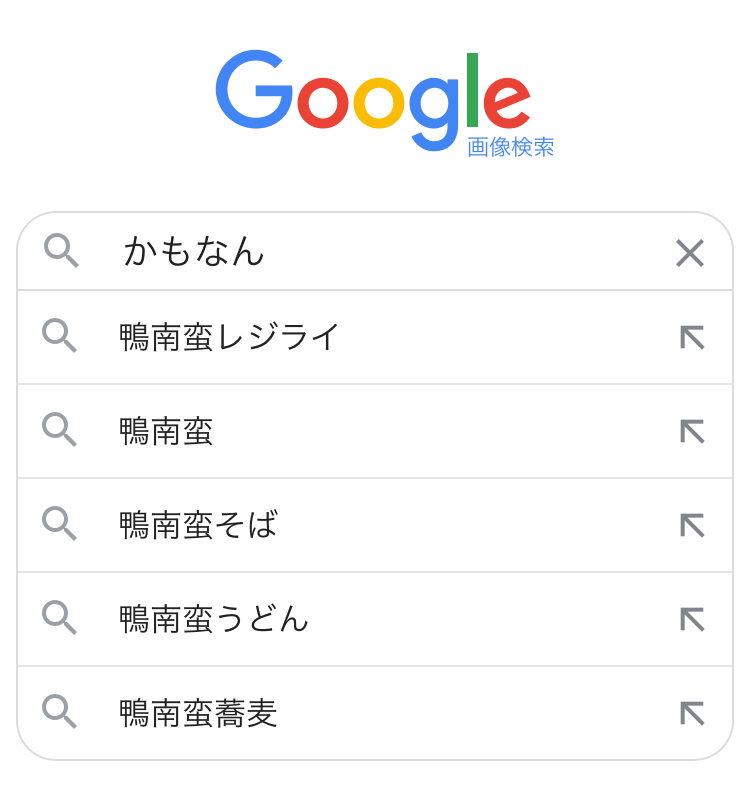Screen dimensions: 750x794
Task: Select the 鴨南蛮 suggestion
Action: tap(166, 431)
